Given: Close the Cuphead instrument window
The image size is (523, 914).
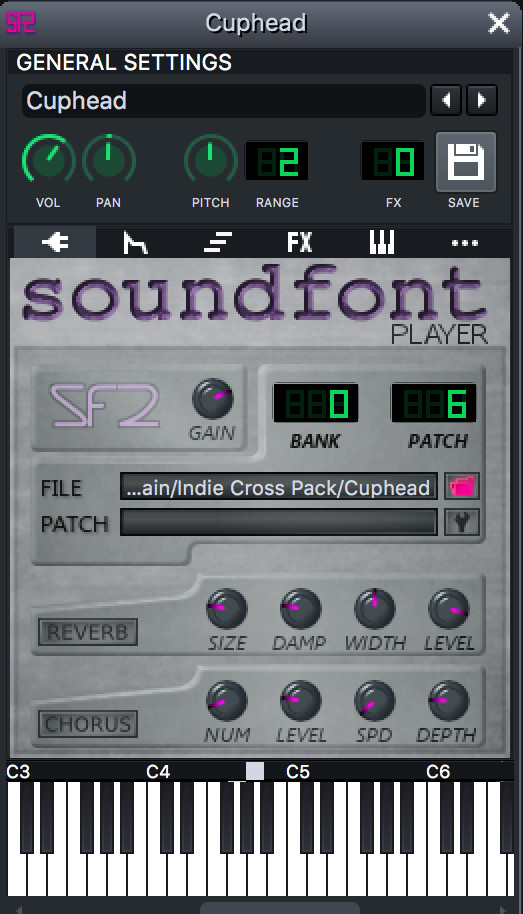Looking at the screenshot, I should pyautogui.click(x=499, y=23).
